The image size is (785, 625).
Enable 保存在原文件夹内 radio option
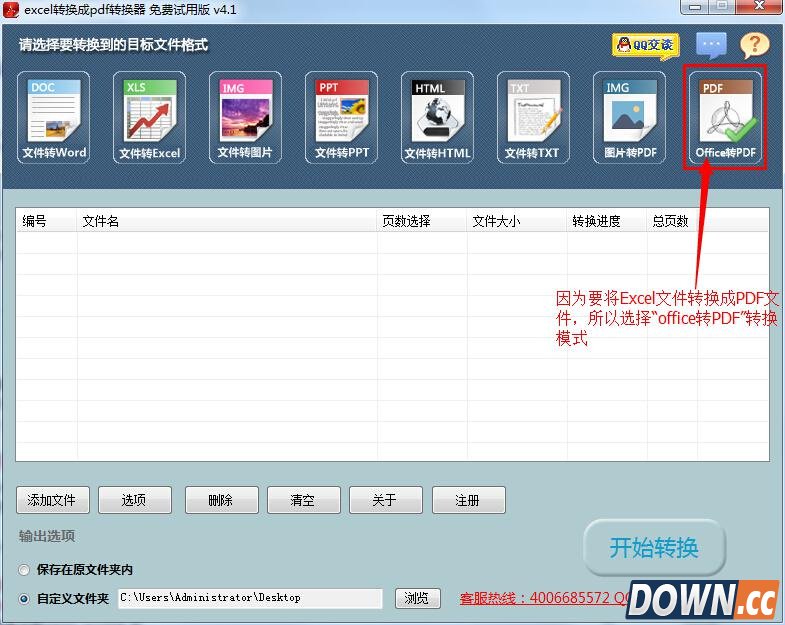24,570
